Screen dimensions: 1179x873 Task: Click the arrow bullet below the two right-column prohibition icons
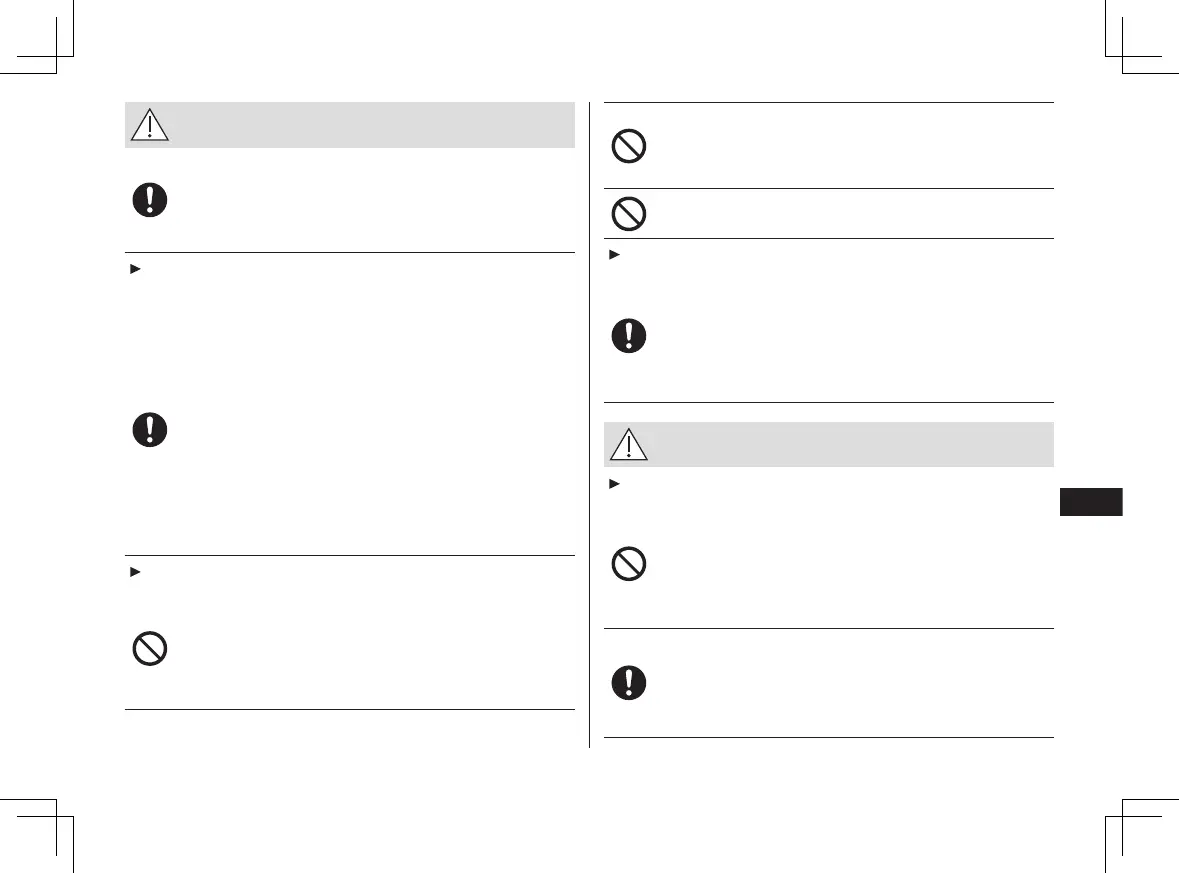[x=611, y=256]
